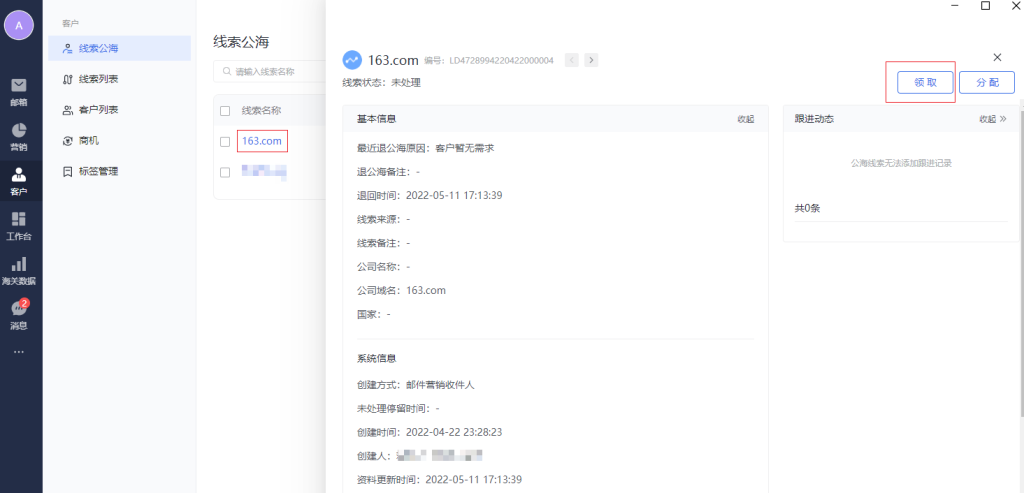Check the 163.com row checkbox
Image resolution: width=1024 pixels, height=493 pixels.
(x=225, y=142)
